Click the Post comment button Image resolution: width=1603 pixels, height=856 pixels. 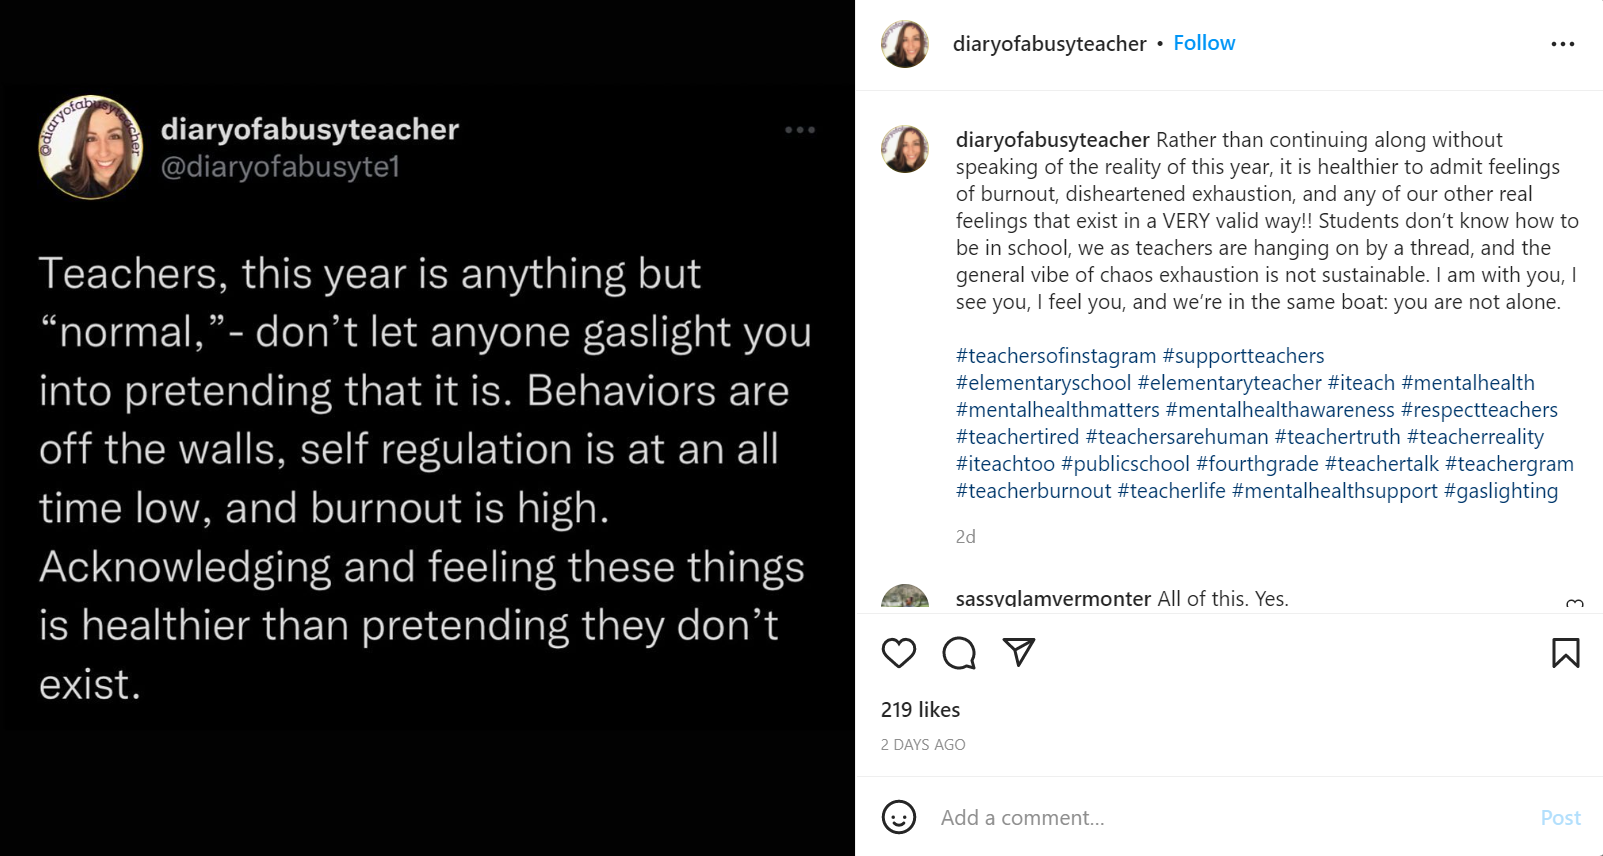(1560, 818)
